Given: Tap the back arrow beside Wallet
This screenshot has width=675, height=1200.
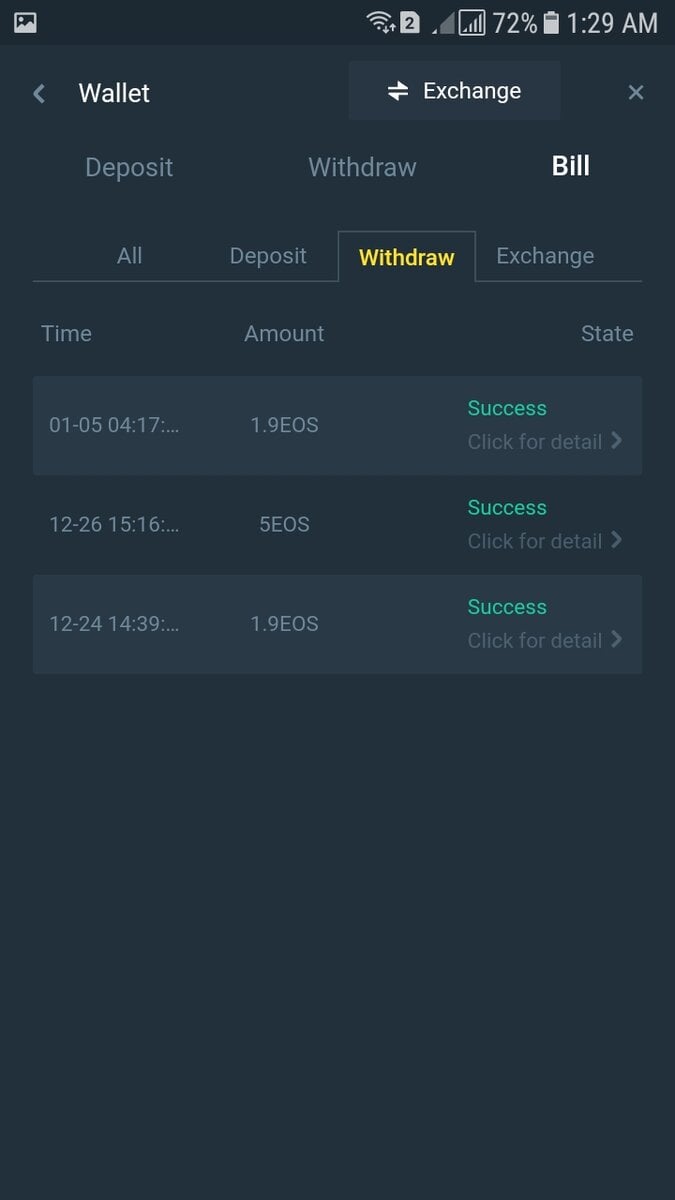Looking at the screenshot, I should pos(39,93).
